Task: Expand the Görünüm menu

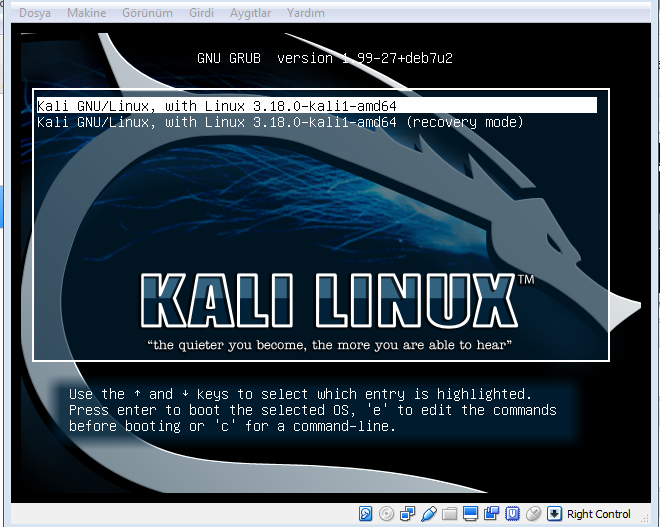Action: pyautogui.click(x=147, y=13)
